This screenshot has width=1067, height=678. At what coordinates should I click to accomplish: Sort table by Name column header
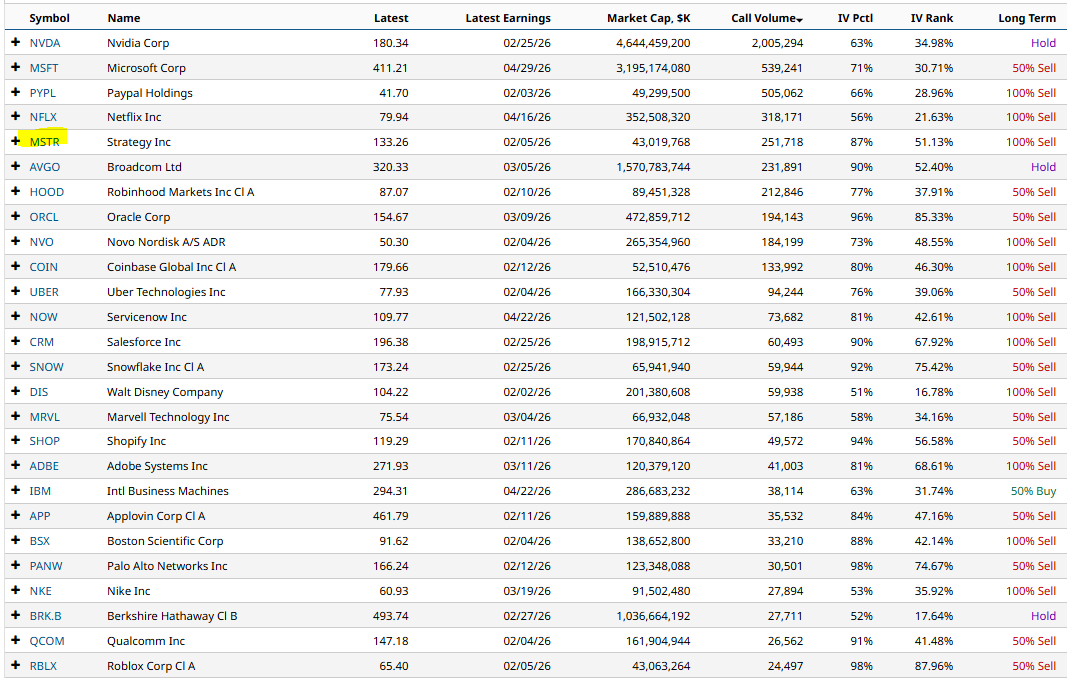click(x=124, y=18)
